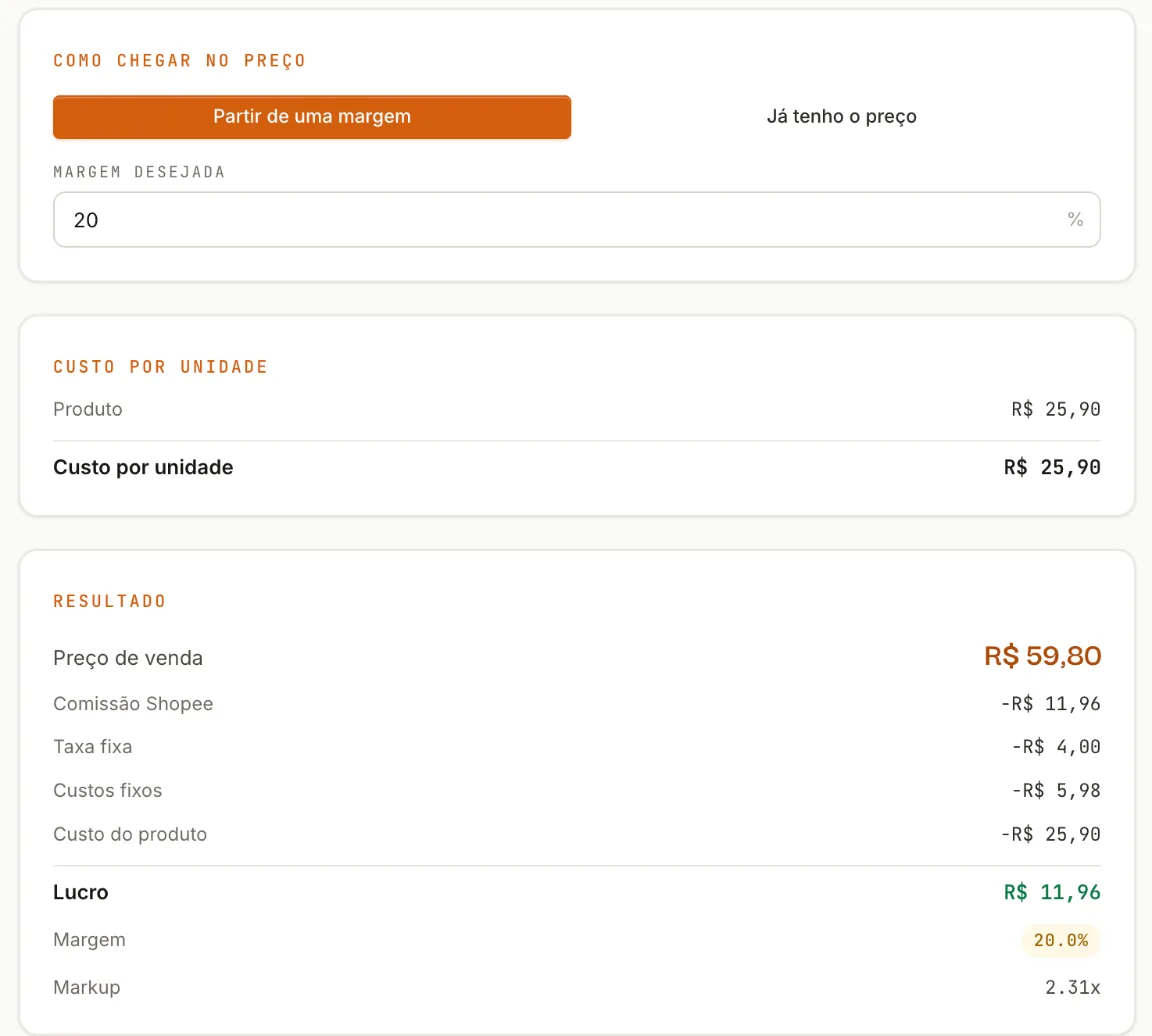This screenshot has height=1036, width=1152.
Task: Click the "Custos fixos" label
Action: (x=107, y=791)
